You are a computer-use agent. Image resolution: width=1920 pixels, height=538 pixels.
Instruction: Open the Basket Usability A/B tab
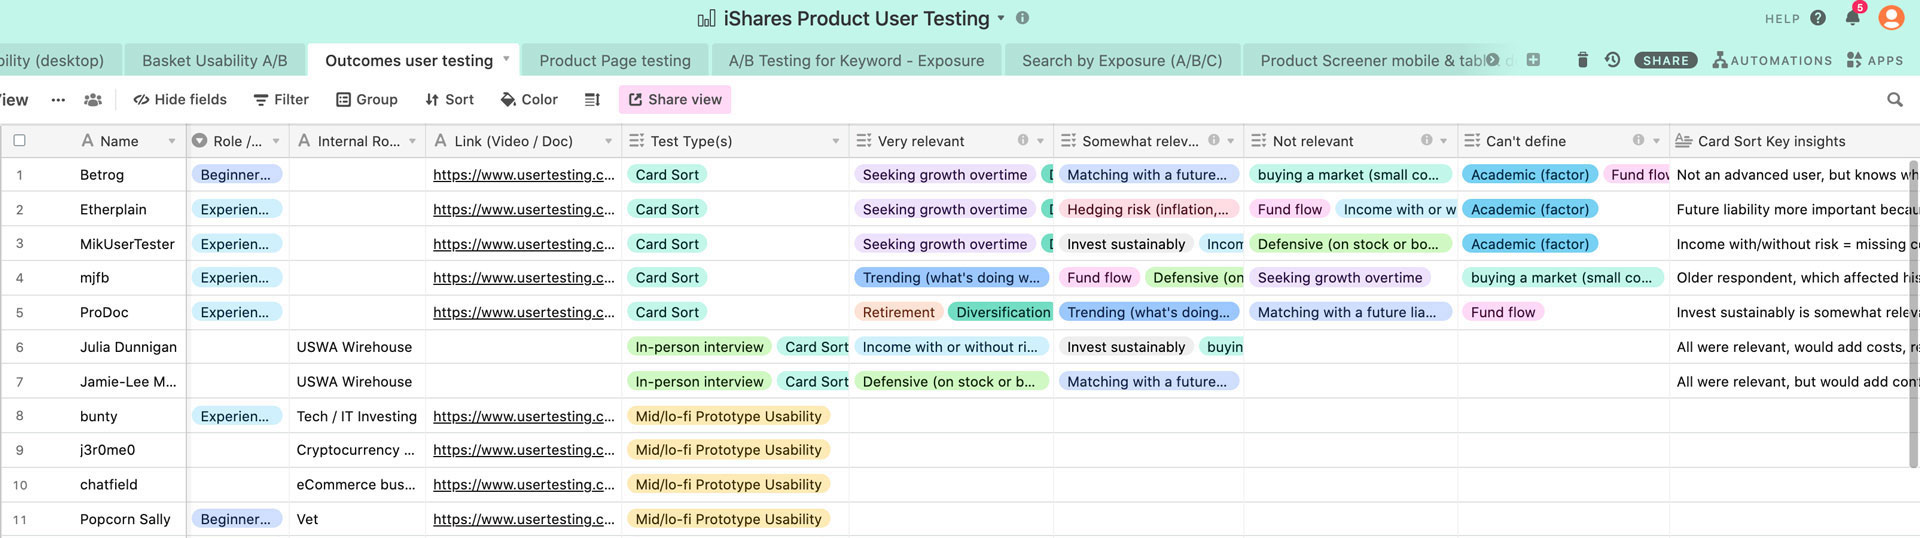pos(214,61)
